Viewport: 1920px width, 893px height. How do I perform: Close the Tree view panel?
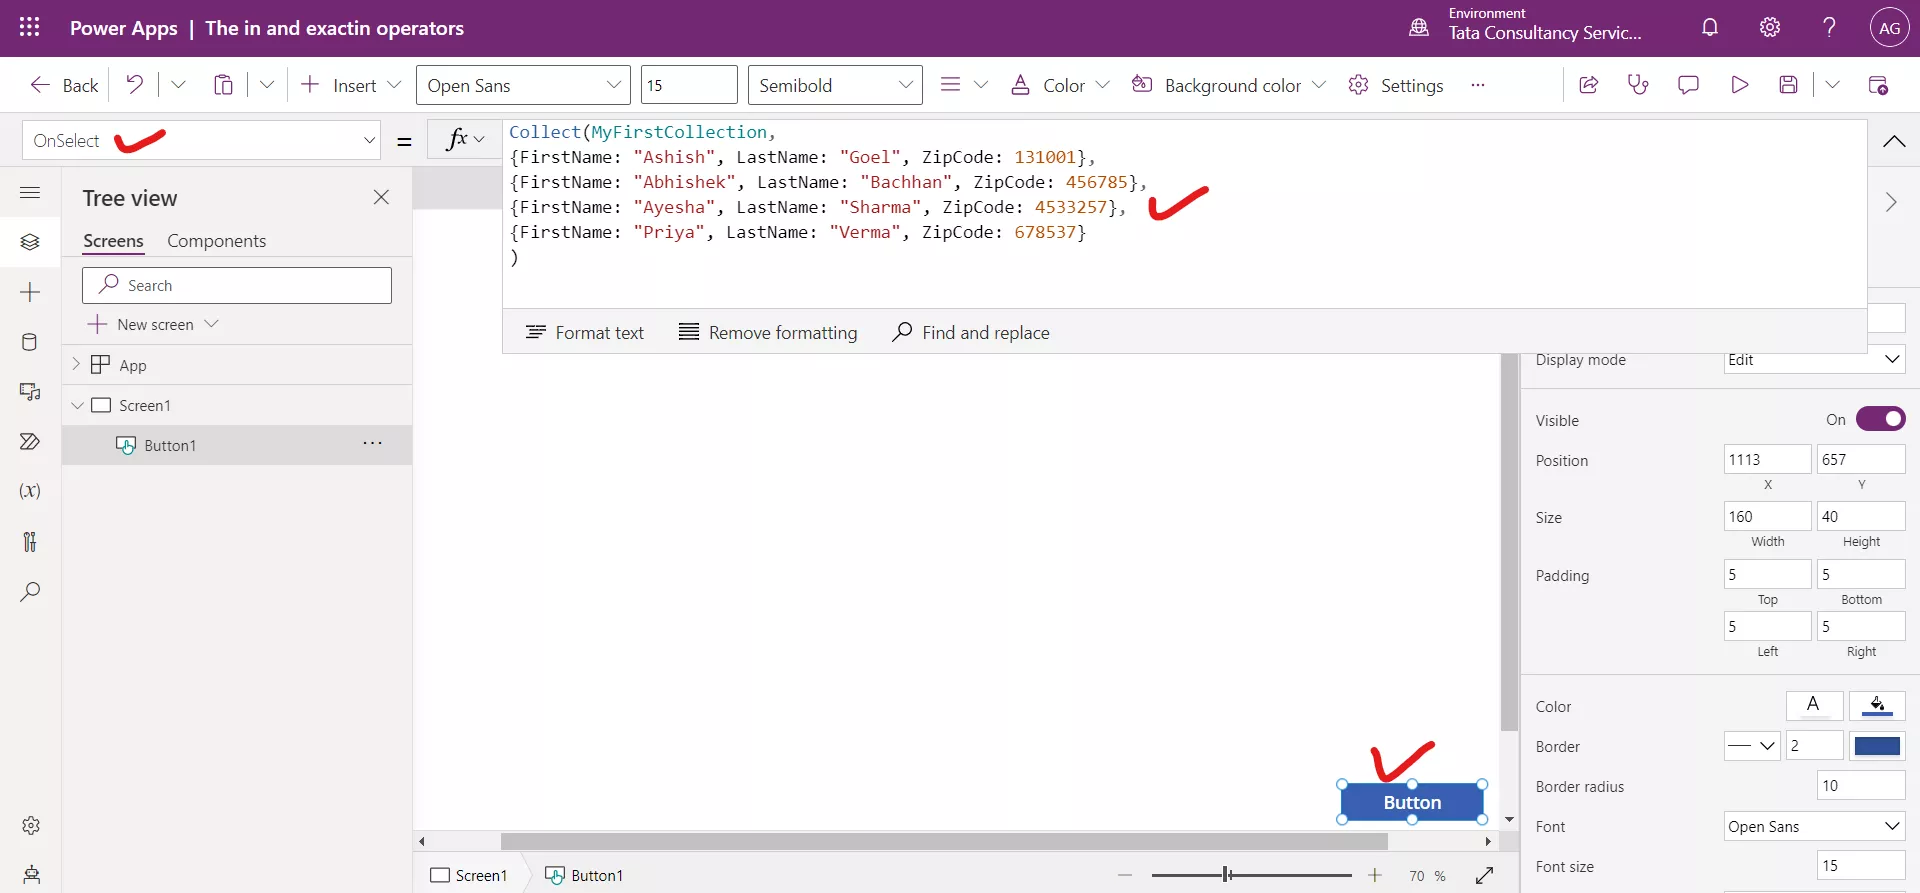pyautogui.click(x=381, y=197)
